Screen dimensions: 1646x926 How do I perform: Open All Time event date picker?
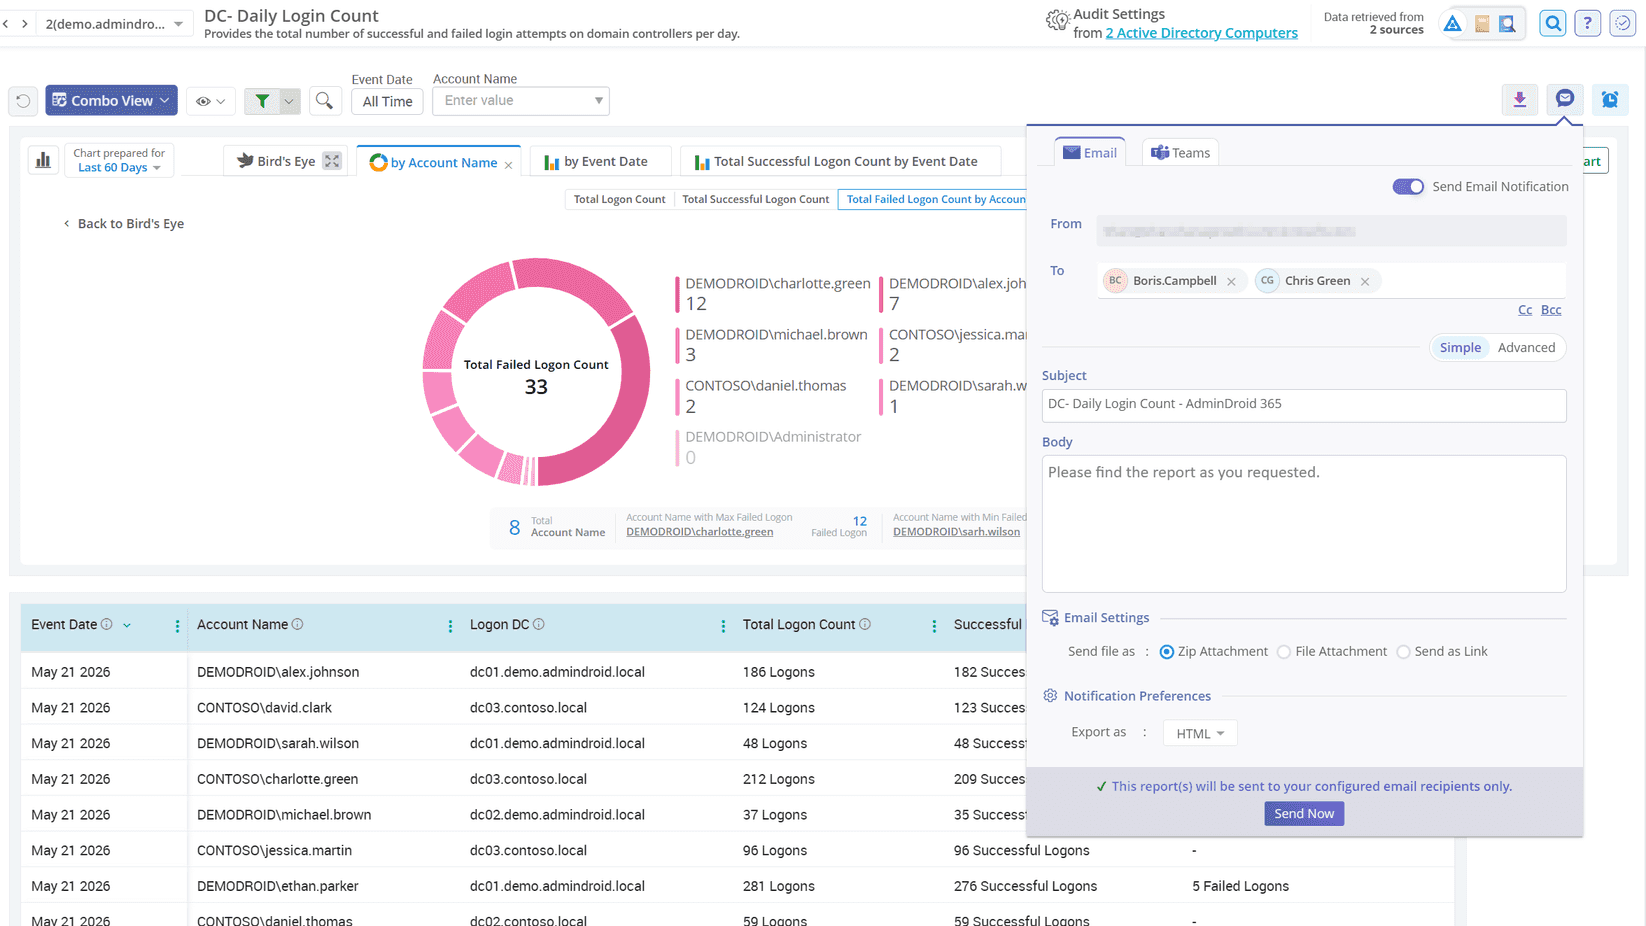387,101
